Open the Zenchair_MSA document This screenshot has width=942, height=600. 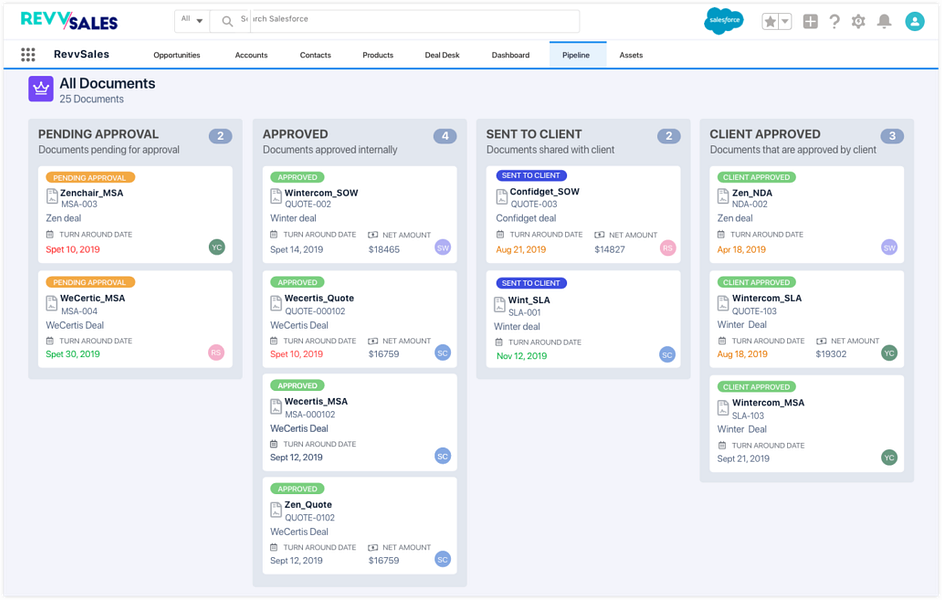coord(91,193)
